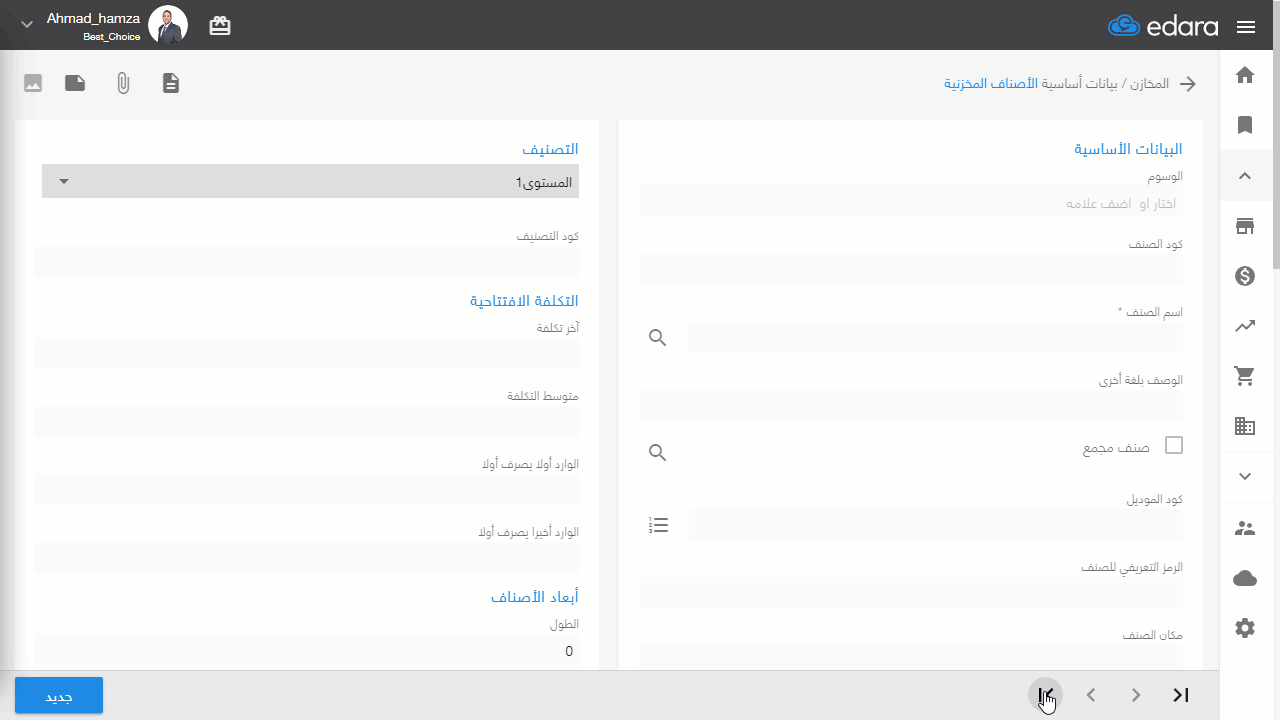Click the الوارد أخيرا يصرف أولا field
The image size is (1280, 720).
[307, 557]
